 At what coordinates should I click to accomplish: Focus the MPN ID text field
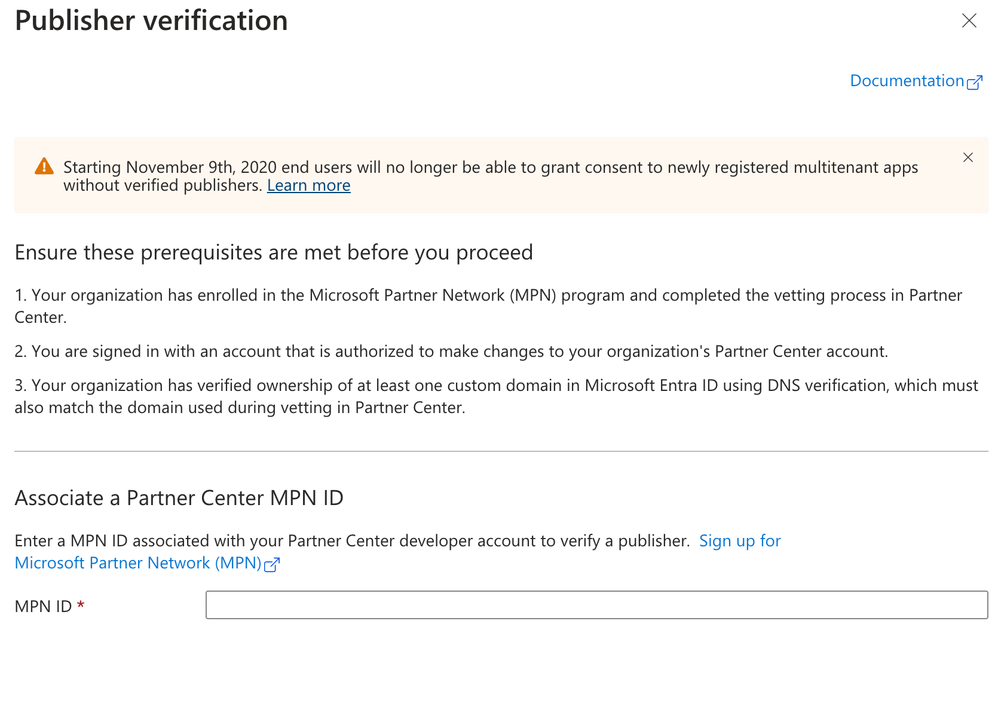coord(596,605)
